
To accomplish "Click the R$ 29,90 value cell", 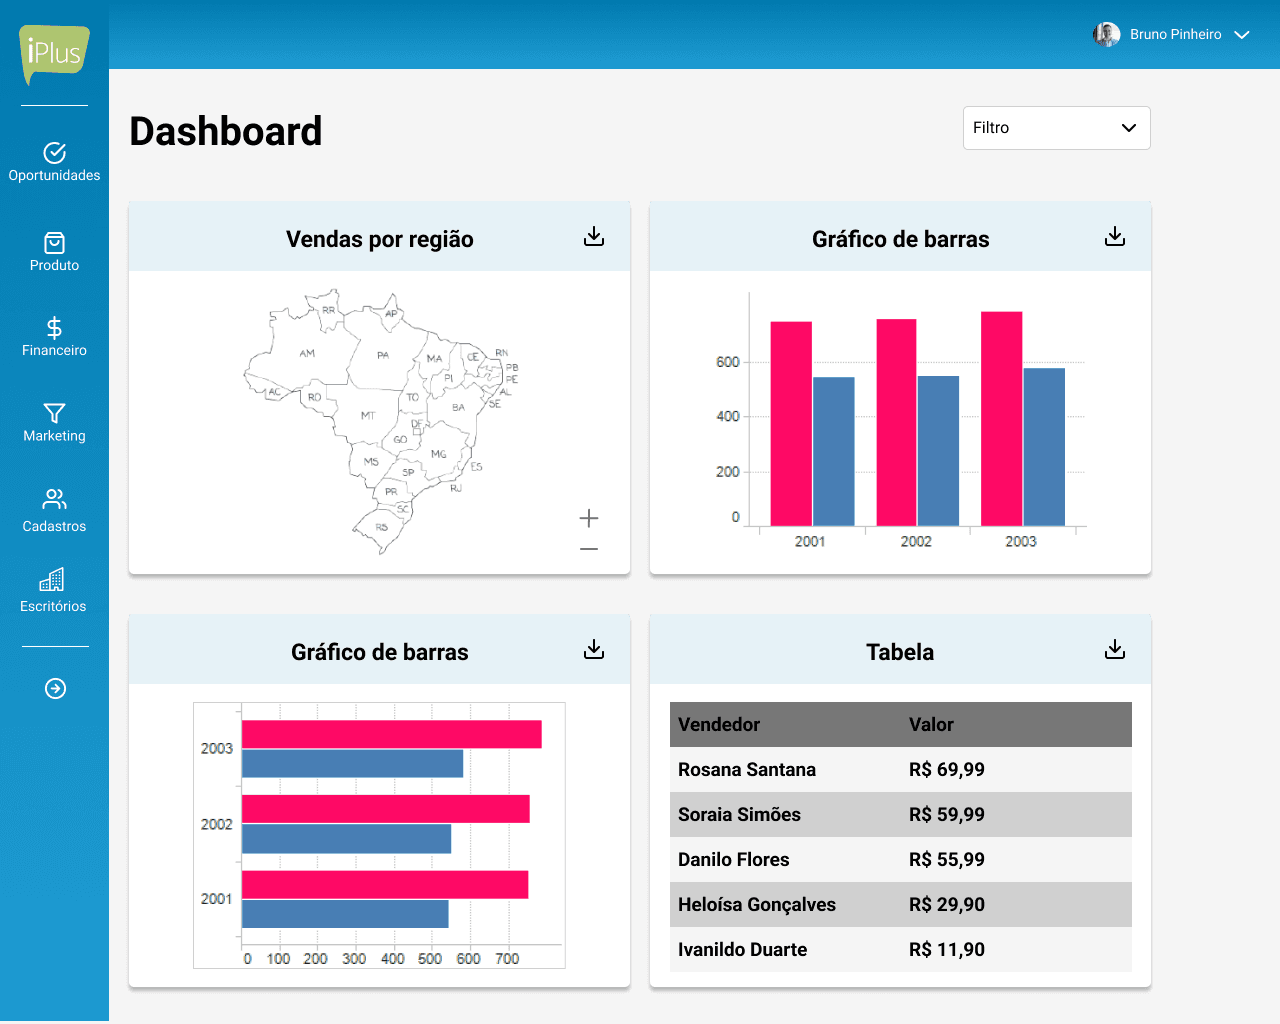I will pyautogui.click(x=947, y=905).
